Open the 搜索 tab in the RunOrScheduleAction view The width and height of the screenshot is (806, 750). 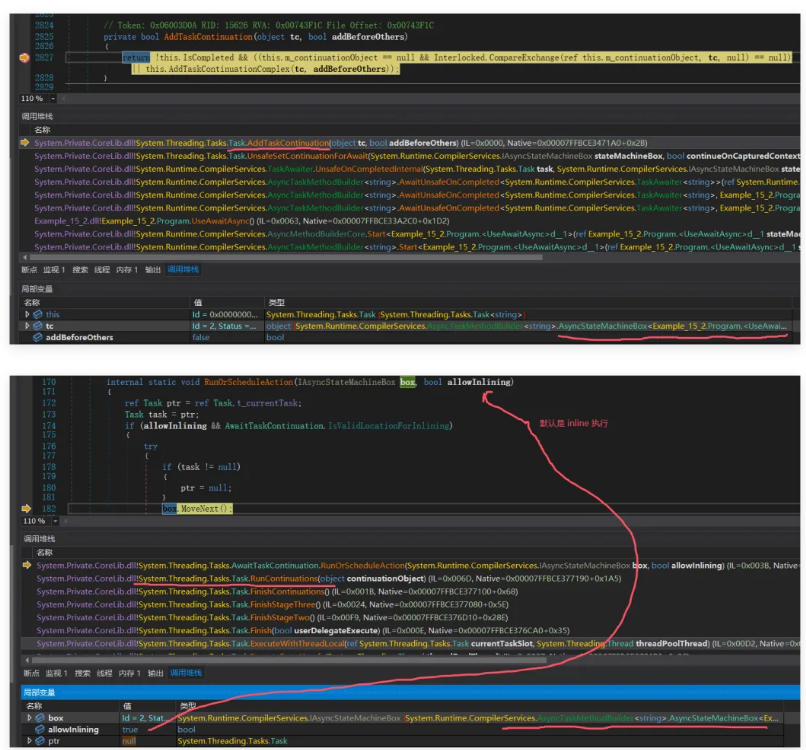[82, 673]
